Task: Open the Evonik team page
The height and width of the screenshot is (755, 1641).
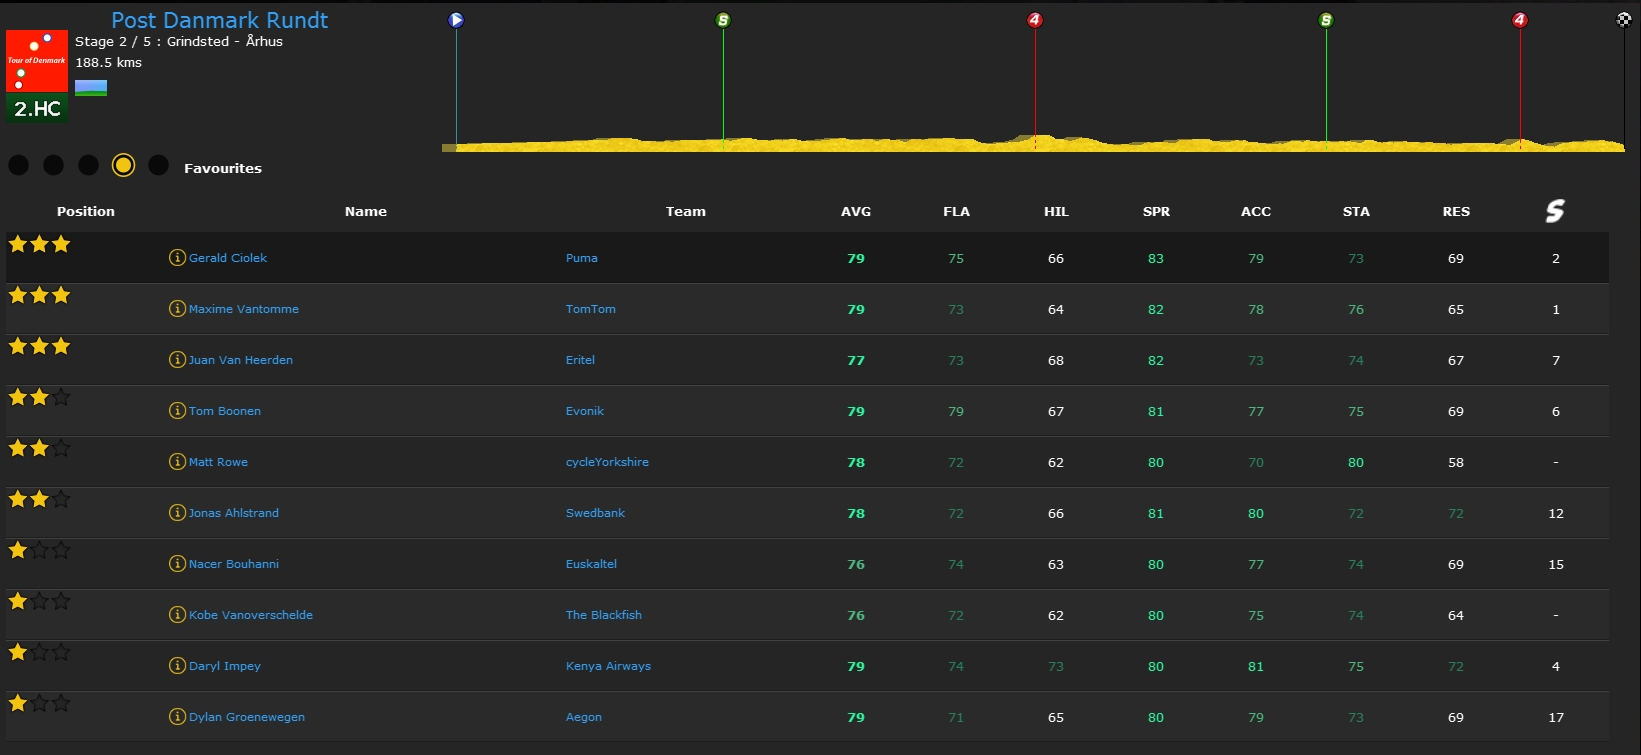Action: coord(585,411)
